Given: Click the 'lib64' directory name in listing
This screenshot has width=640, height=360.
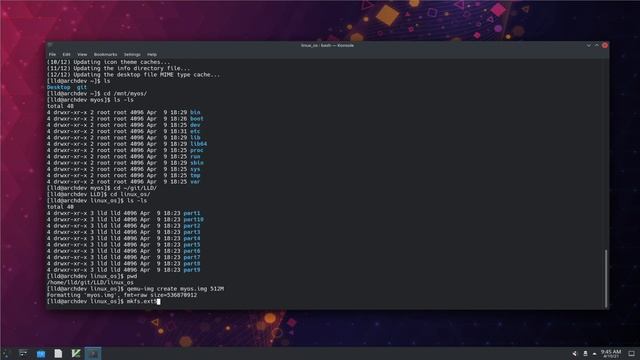Looking at the screenshot, I should tap(198, 144).
